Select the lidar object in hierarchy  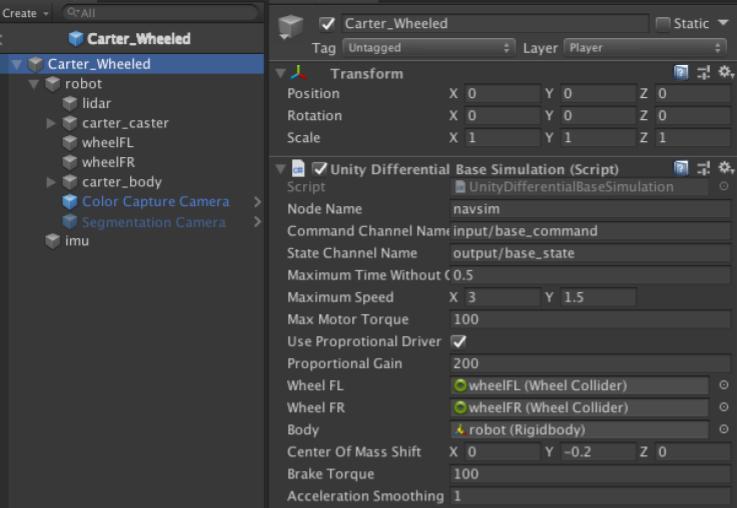[x=96, y=103]
